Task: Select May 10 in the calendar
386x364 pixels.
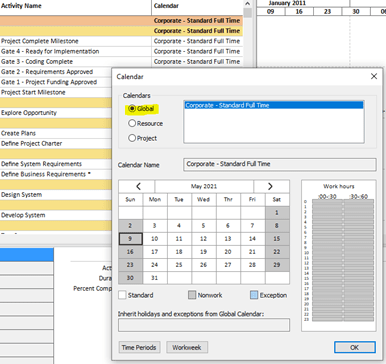Action: point(155,239)
